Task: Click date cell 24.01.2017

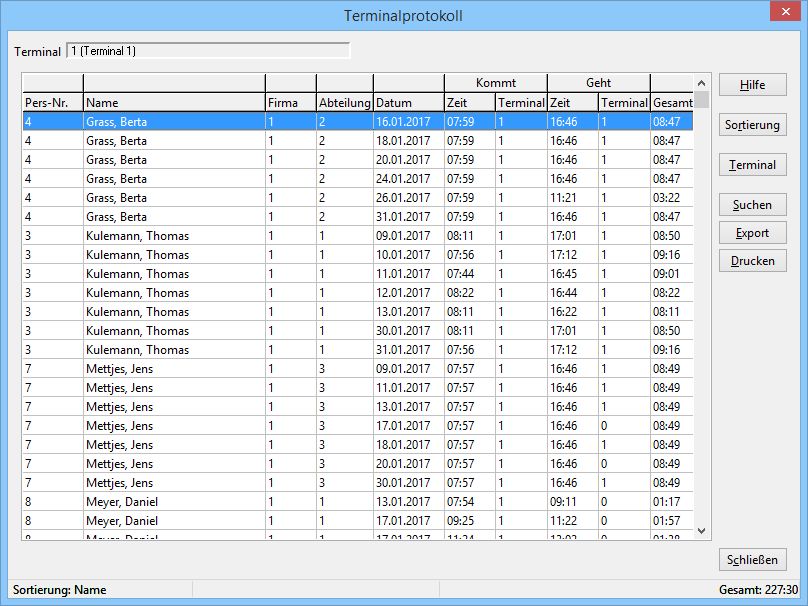Action: (x=409, y=179)
